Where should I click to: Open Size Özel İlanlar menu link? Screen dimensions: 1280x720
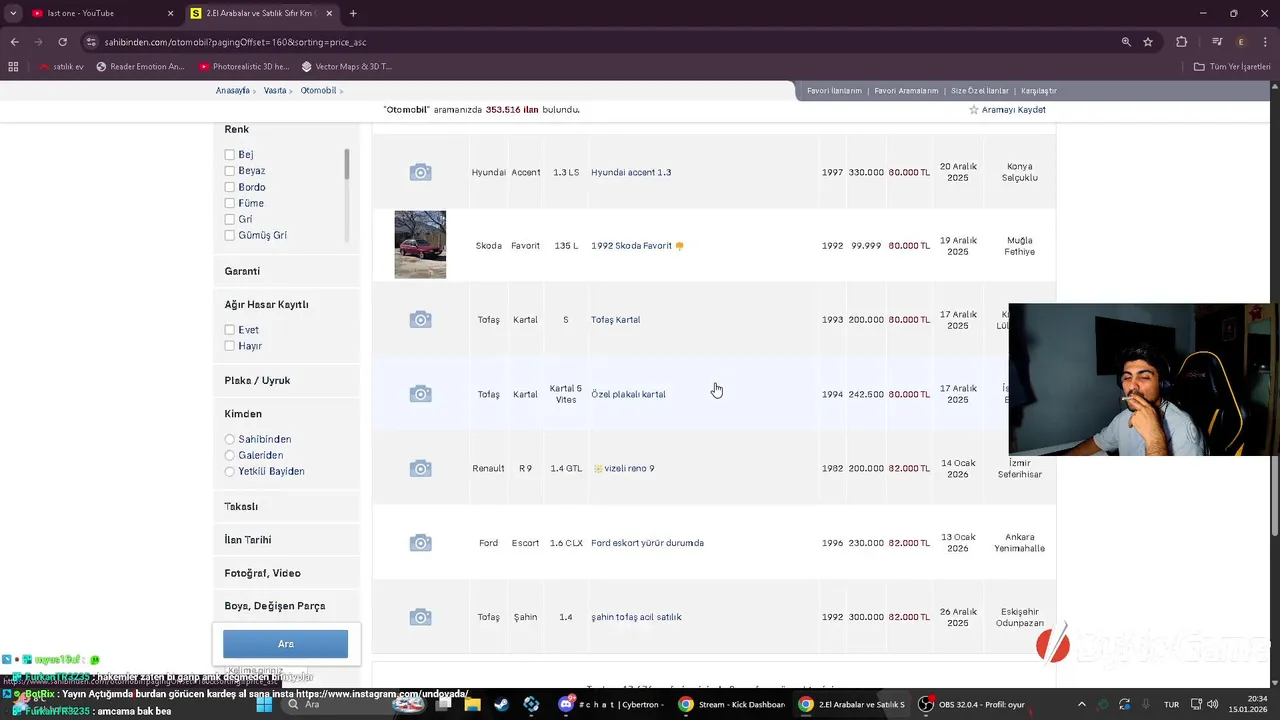coord(980,91)
